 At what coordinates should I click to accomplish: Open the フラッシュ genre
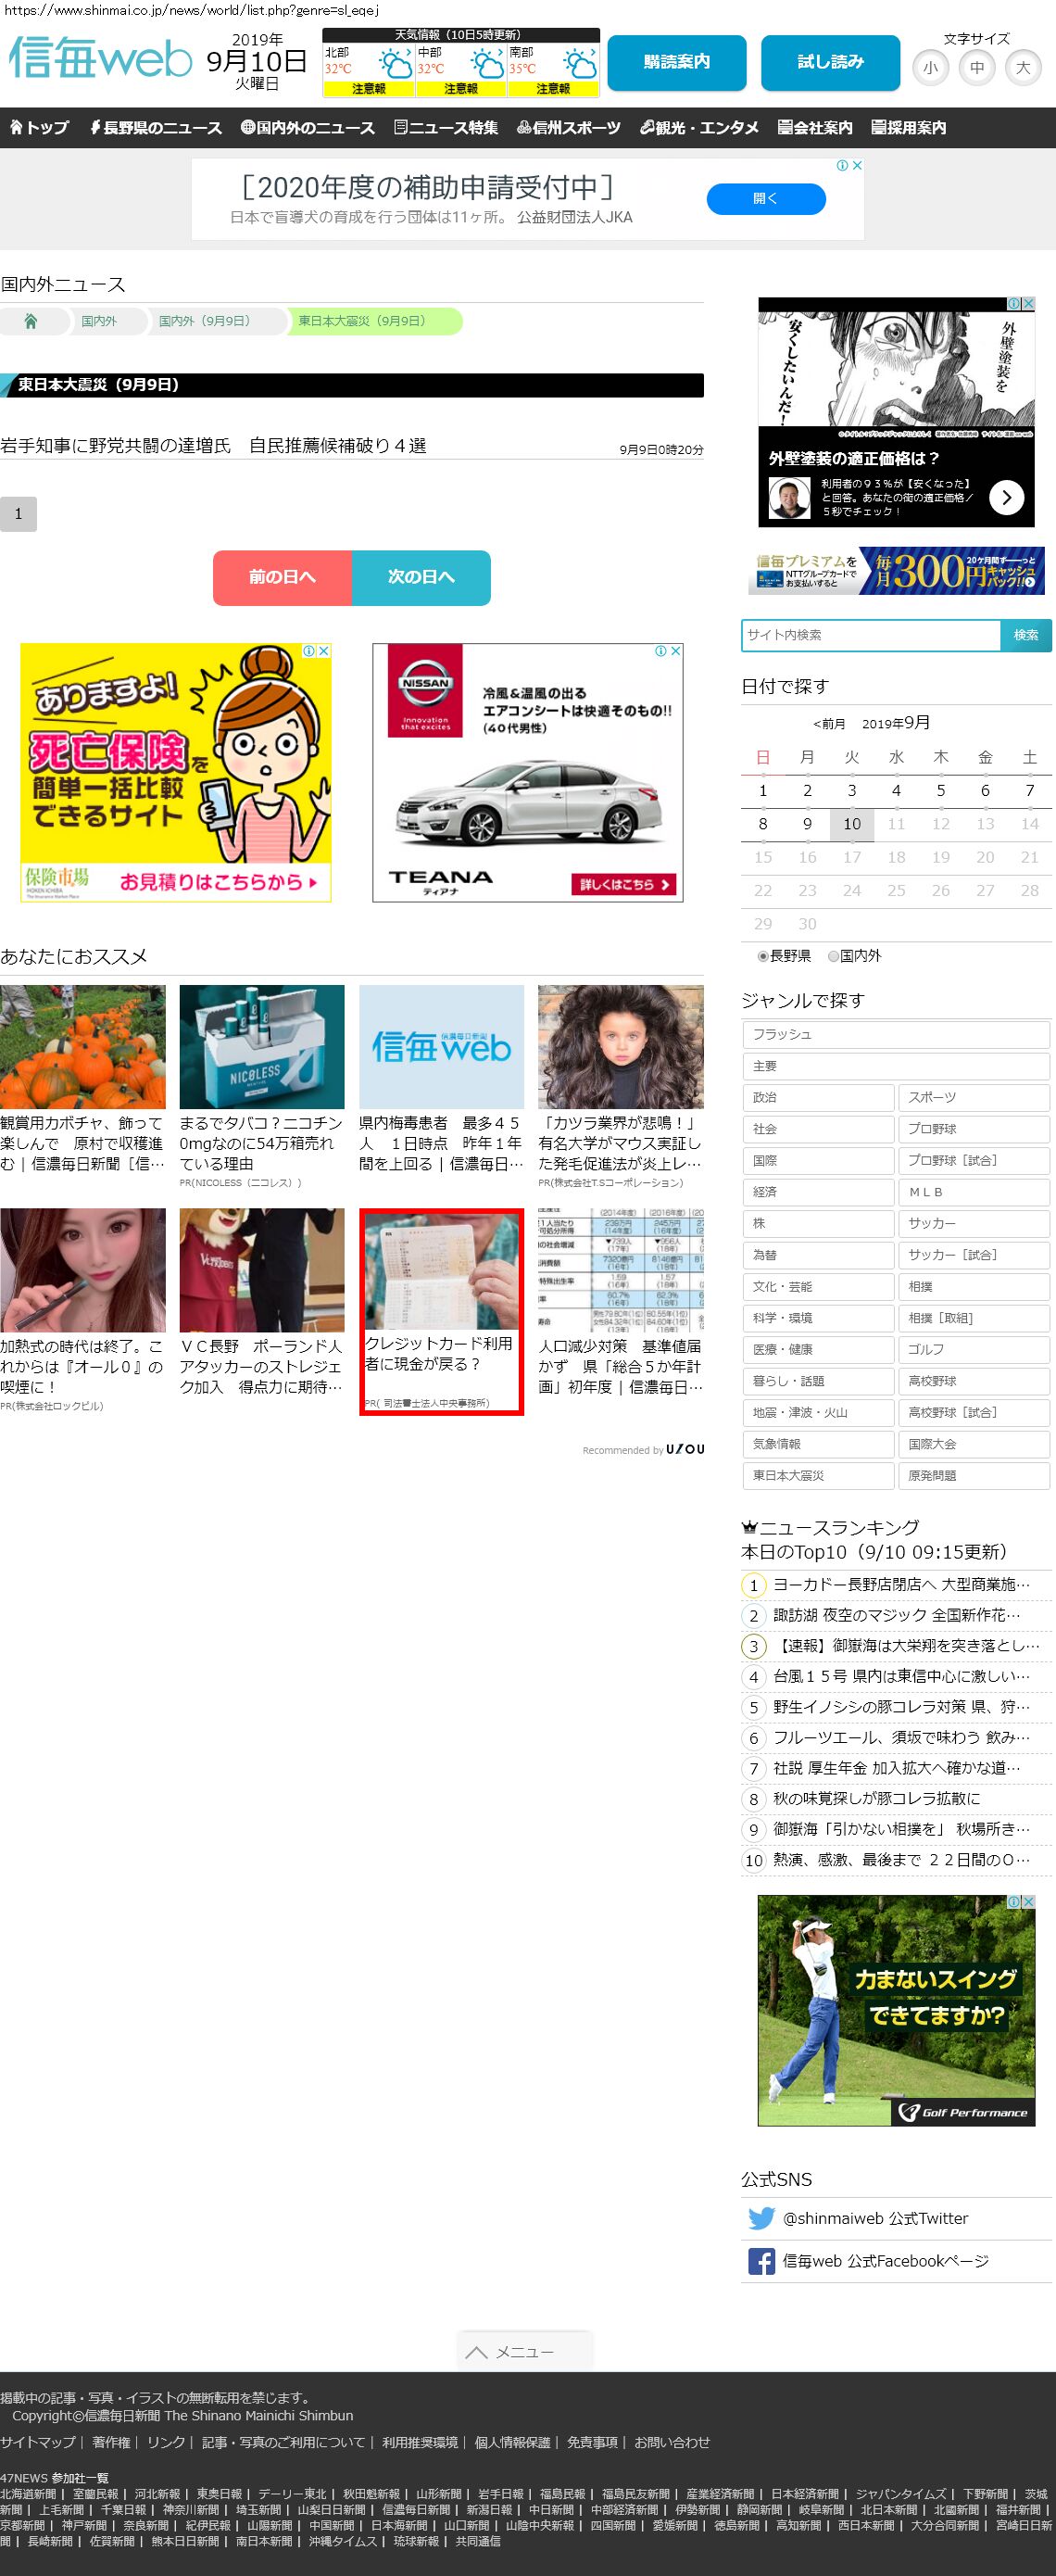(896, 1034)
